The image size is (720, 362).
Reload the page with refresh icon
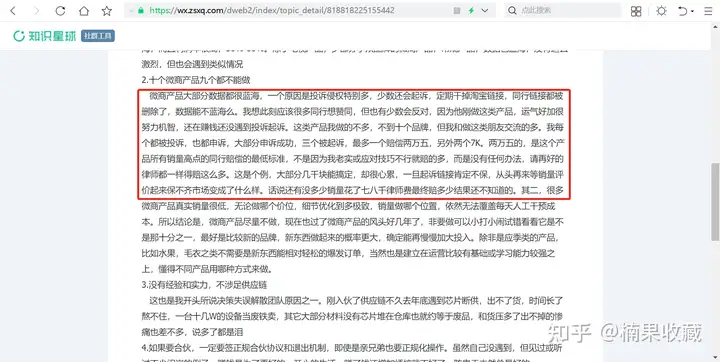coord(60,11)
